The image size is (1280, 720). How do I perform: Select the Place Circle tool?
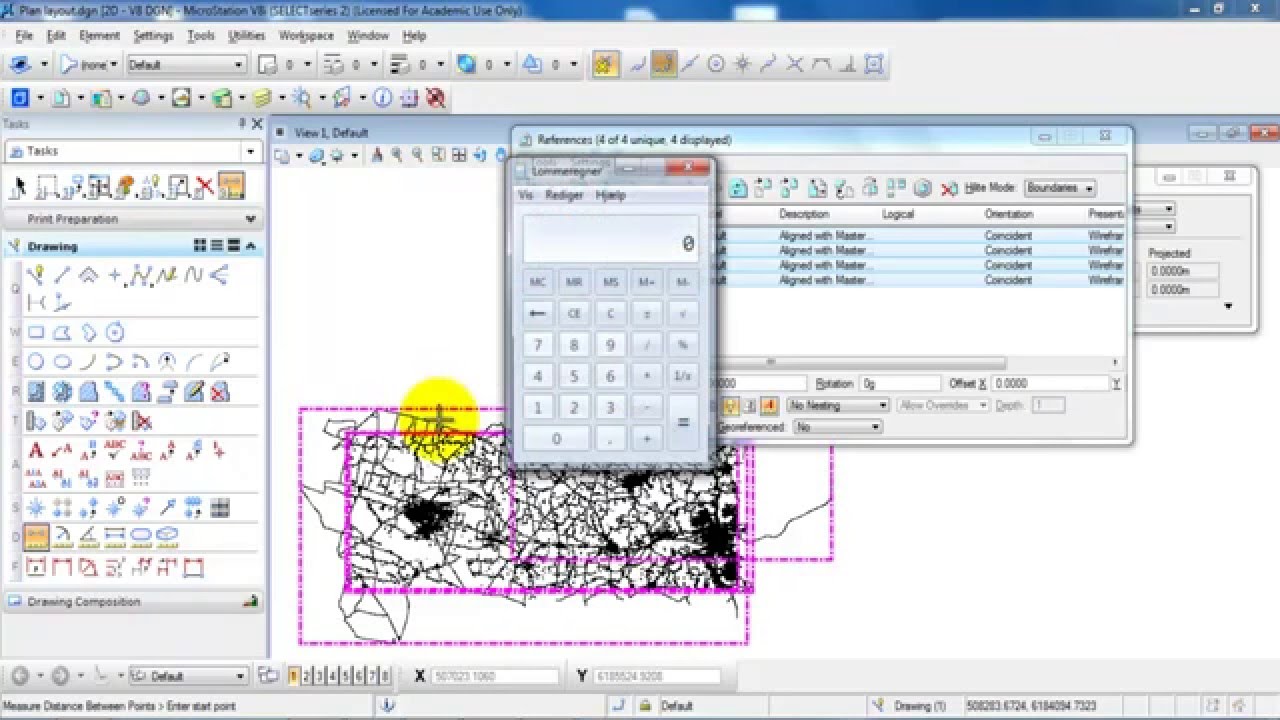pos(36,362)
